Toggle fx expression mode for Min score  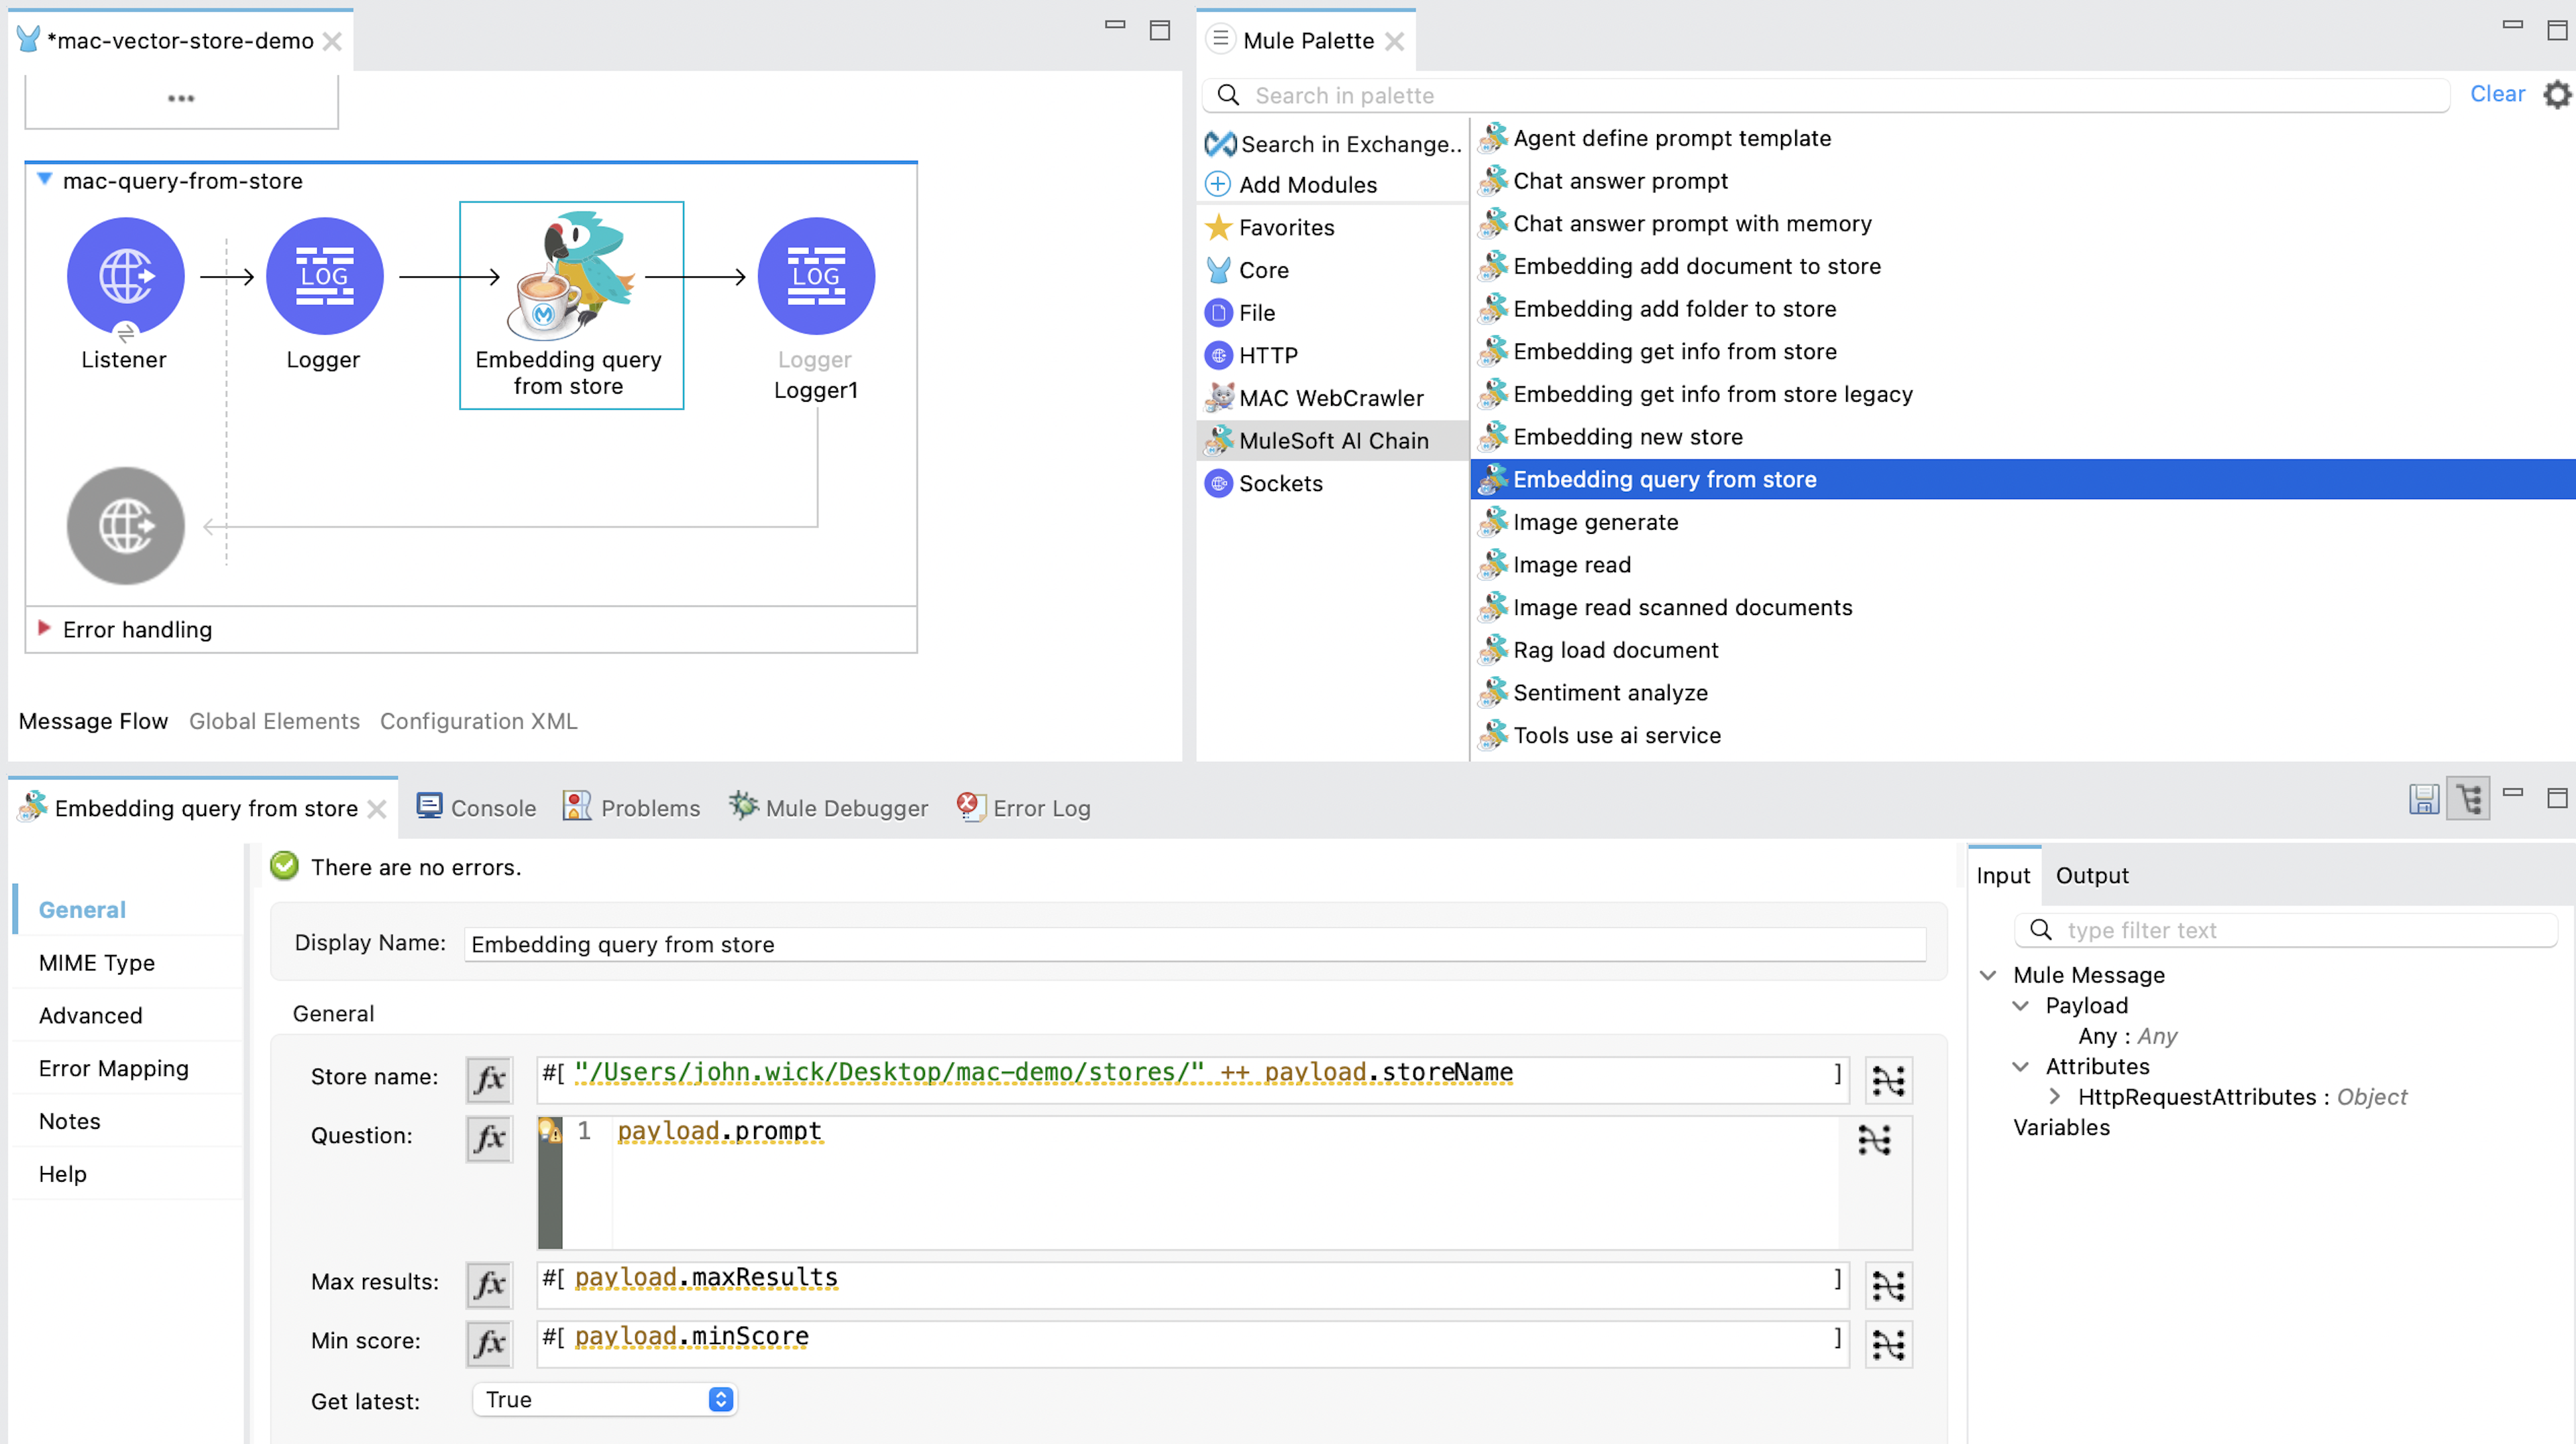(x=489, y=1343)
